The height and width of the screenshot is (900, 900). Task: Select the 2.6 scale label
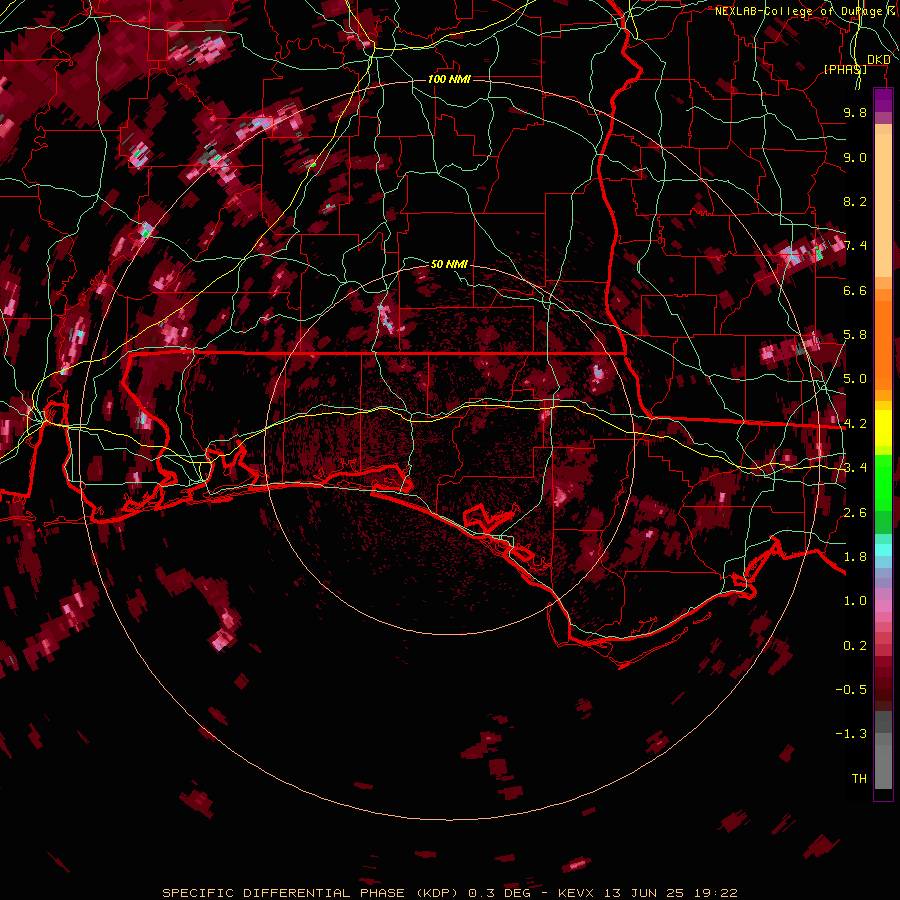(x=855, y=513)
